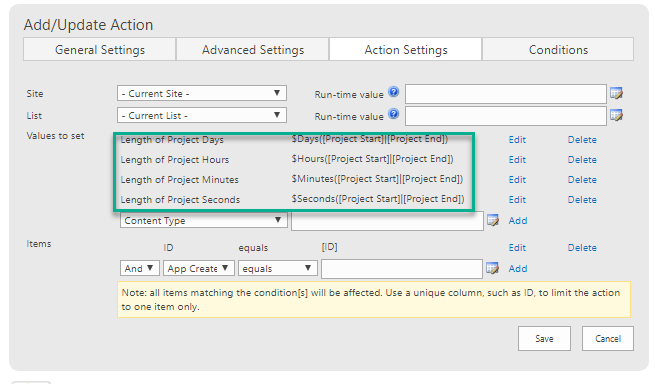
Task: Delete the Length of Project Seconds value
Action: [582, 200]
